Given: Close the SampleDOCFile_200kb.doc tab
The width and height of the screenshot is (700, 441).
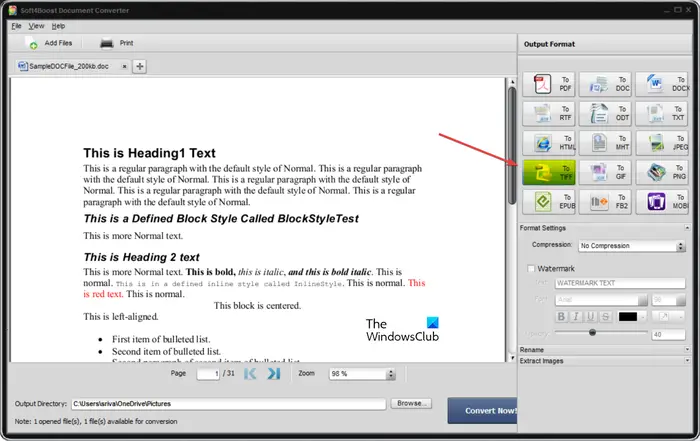Looking at the screenshot, I should 125,67.
